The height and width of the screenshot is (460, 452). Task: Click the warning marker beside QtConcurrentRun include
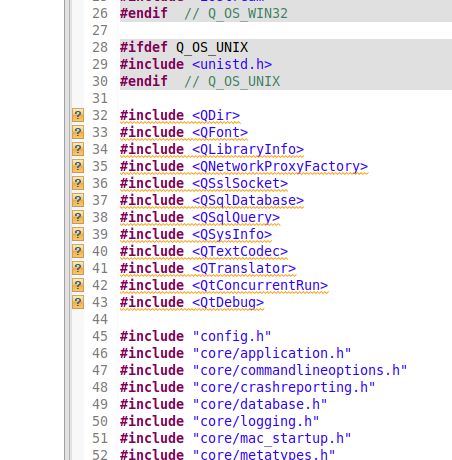click(78, 285)
